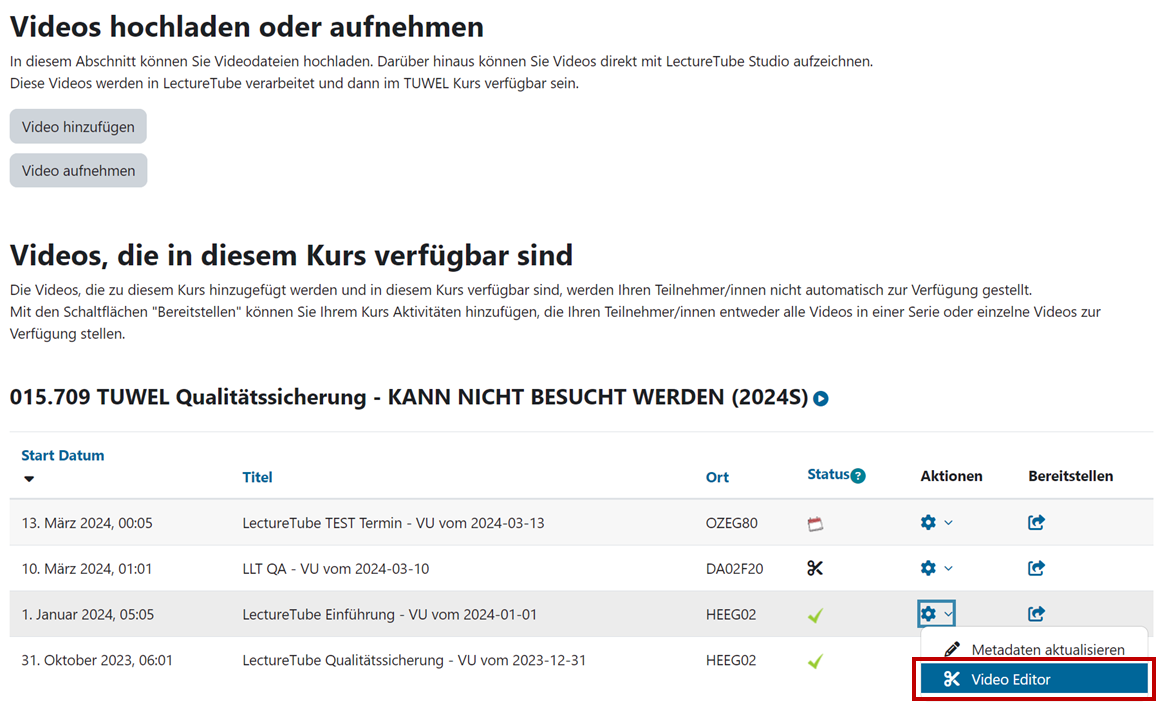The image size is (1158, 720).
Task: Collapse actions gear menu for LectureTube Einführung
Action: point(936,614)
